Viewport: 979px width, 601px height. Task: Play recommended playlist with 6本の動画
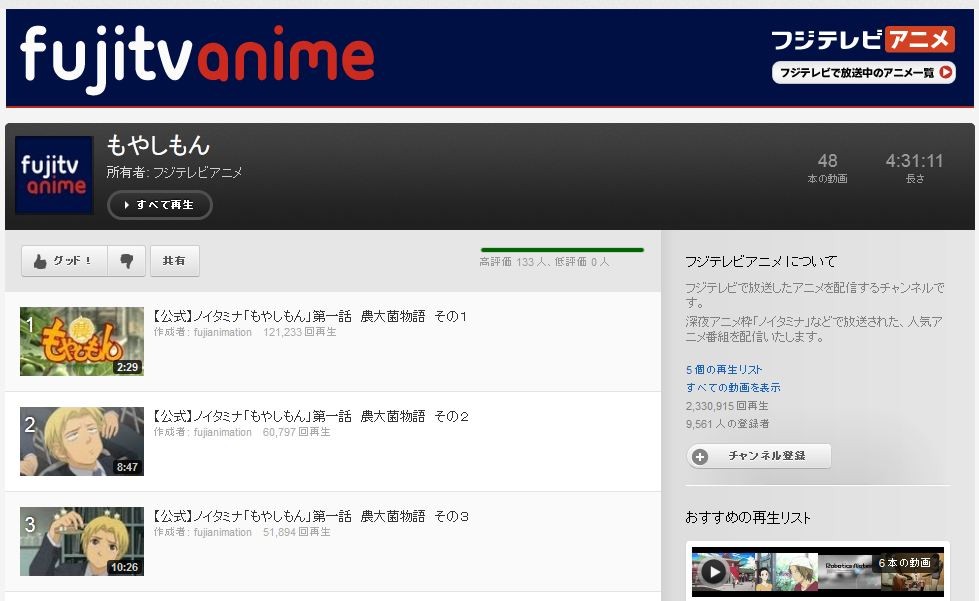click(x=818, y=572)
